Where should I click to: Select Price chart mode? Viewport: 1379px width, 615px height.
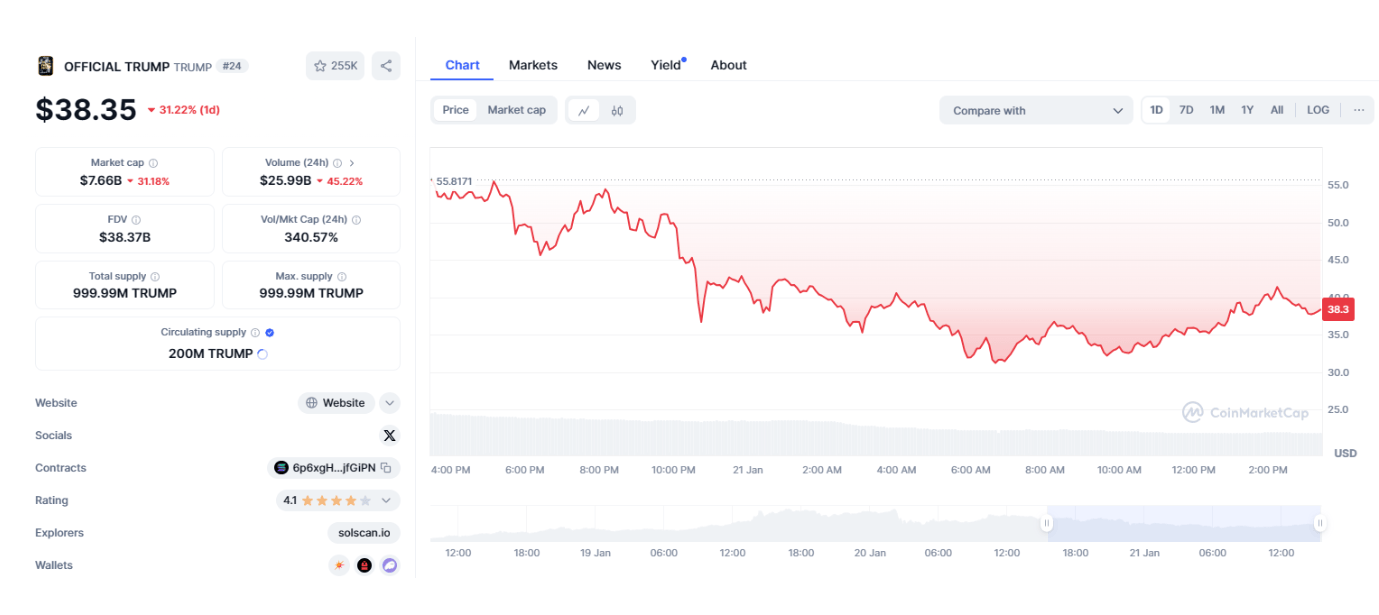(x=456, y=110)
